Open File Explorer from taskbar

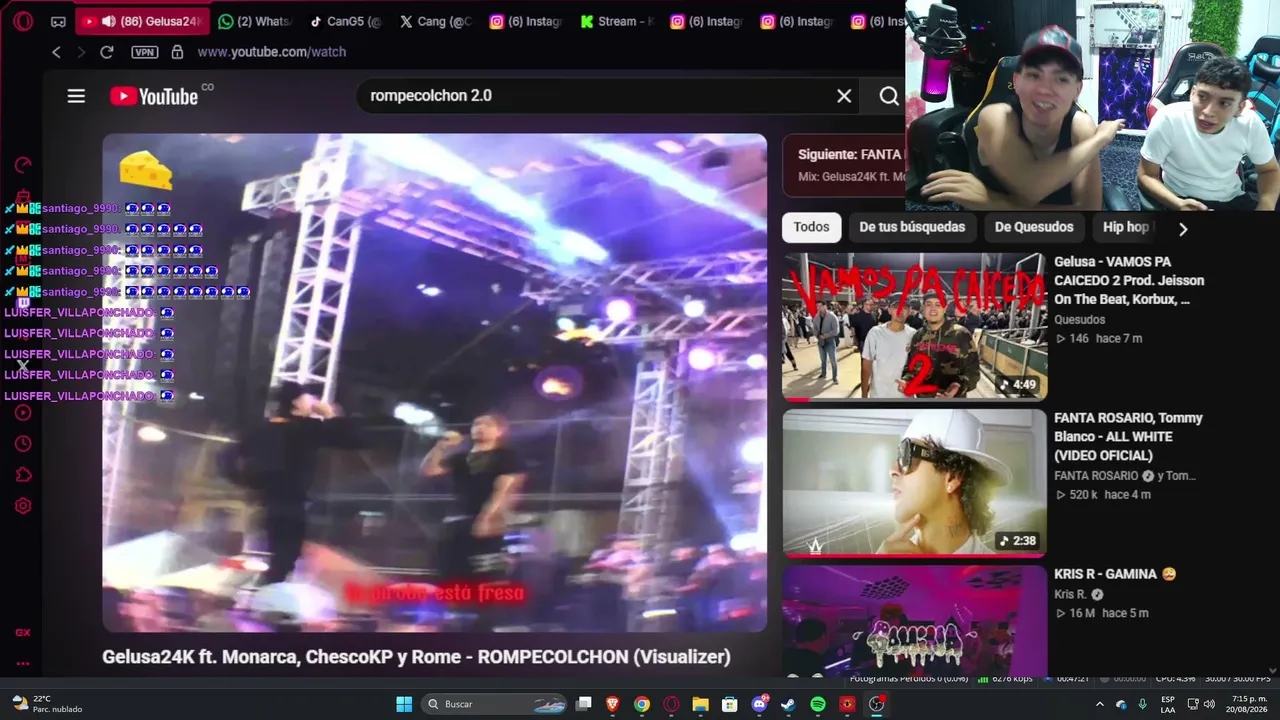[x=700, y=704]
